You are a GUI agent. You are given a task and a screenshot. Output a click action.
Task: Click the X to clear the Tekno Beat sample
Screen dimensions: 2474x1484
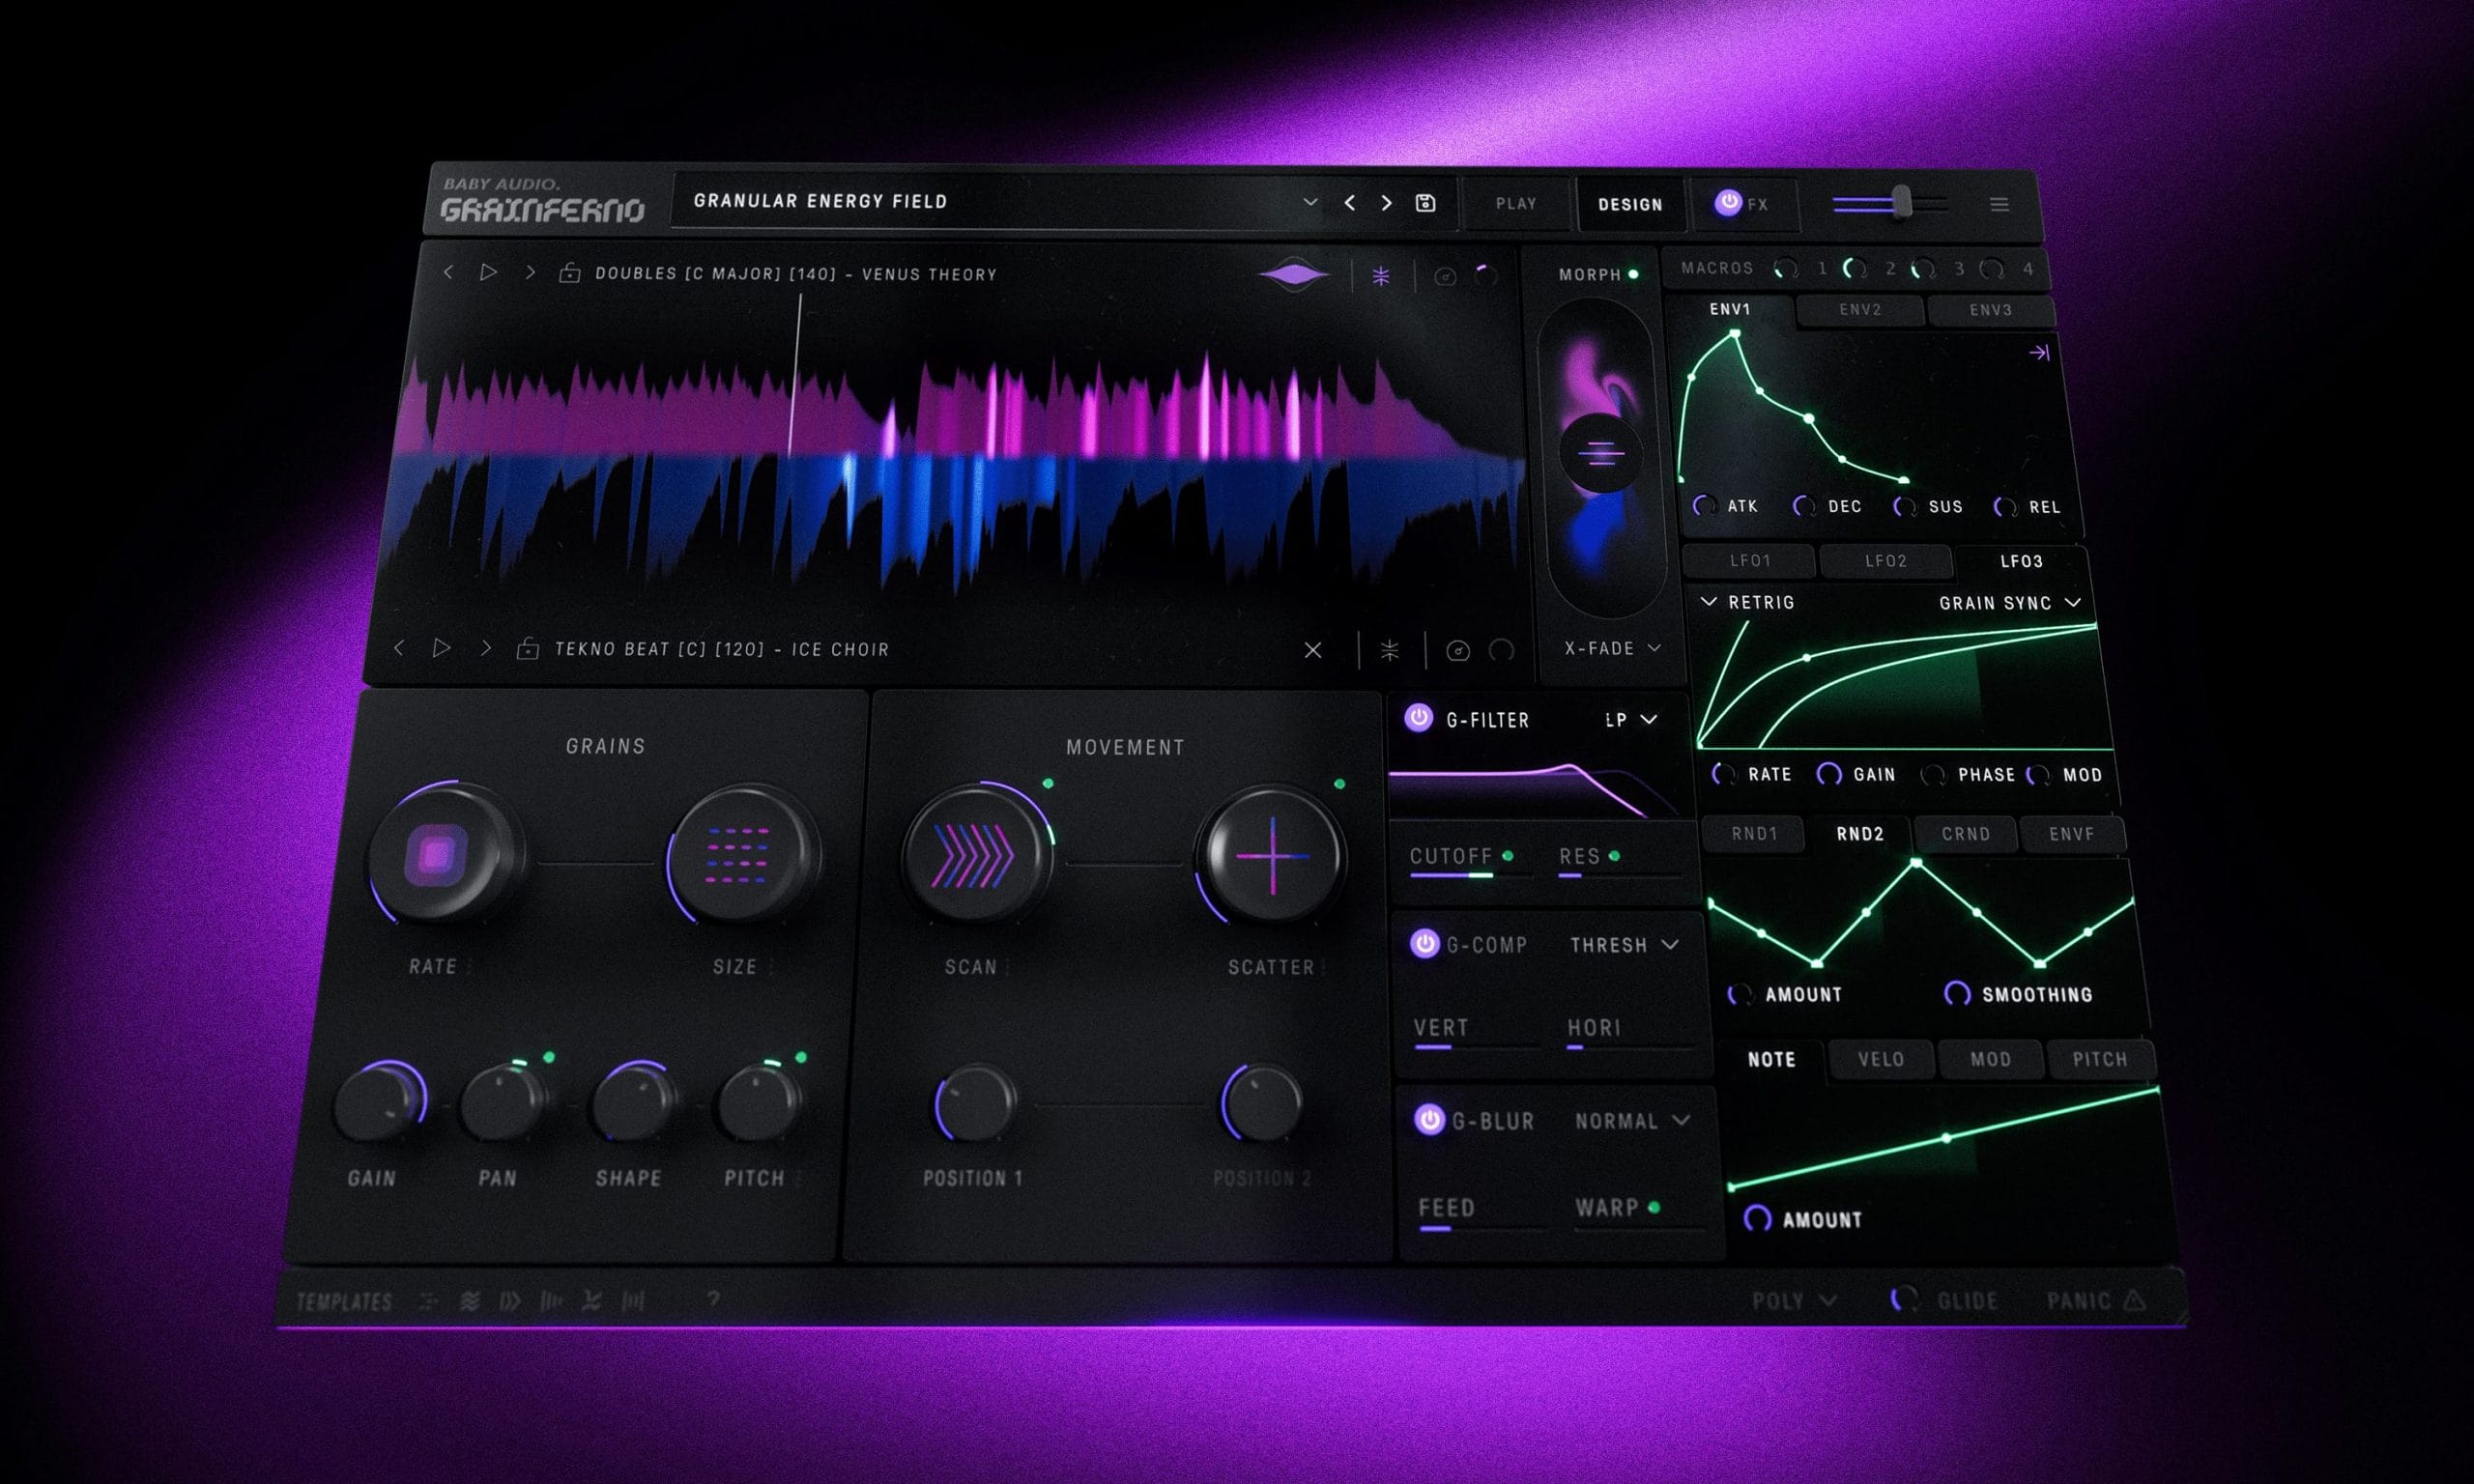point(1314,649)
